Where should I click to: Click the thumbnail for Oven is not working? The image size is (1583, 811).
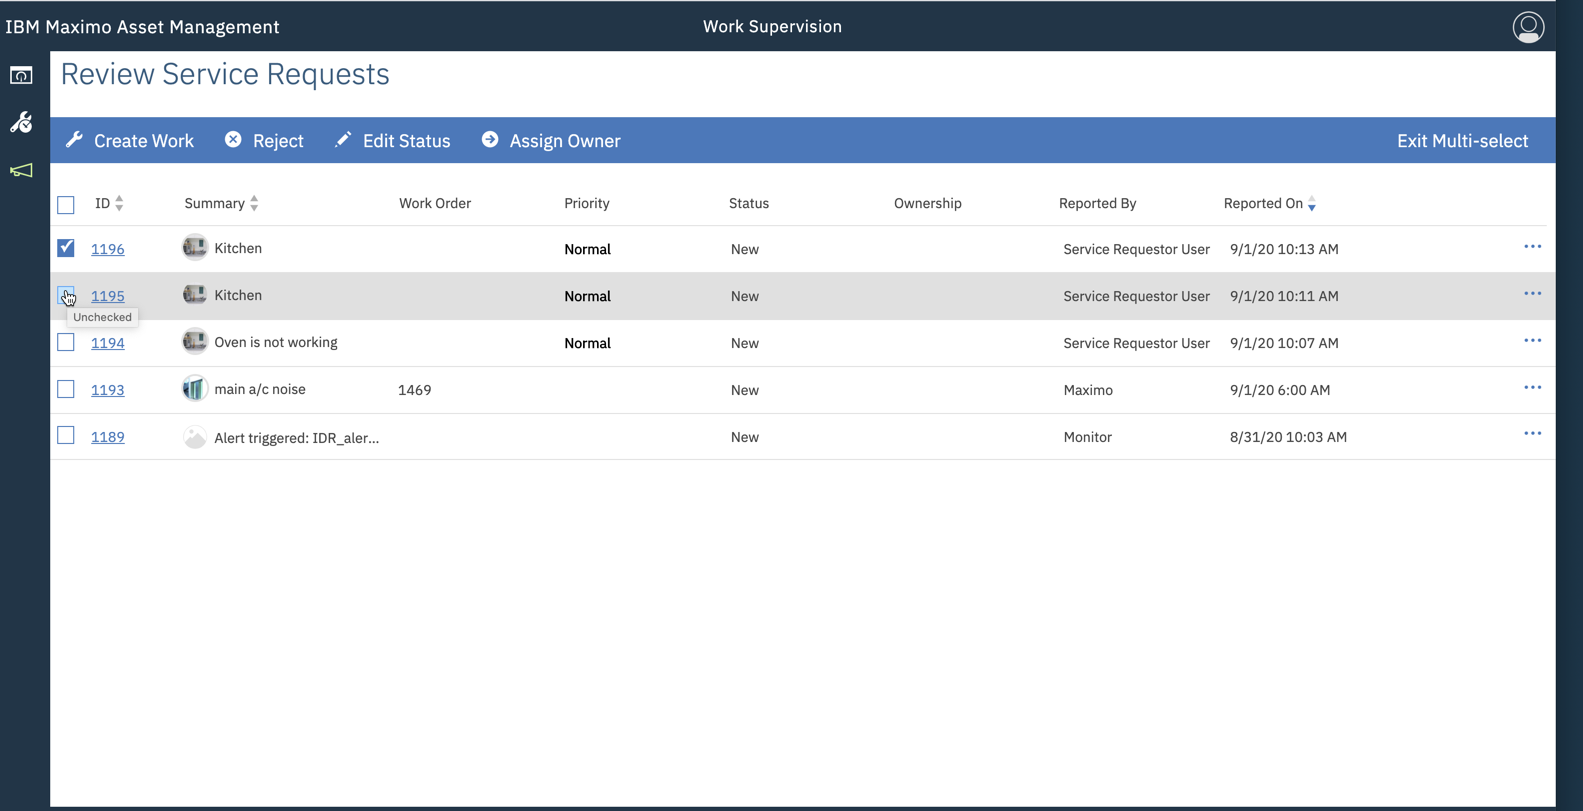pos(195,341)
